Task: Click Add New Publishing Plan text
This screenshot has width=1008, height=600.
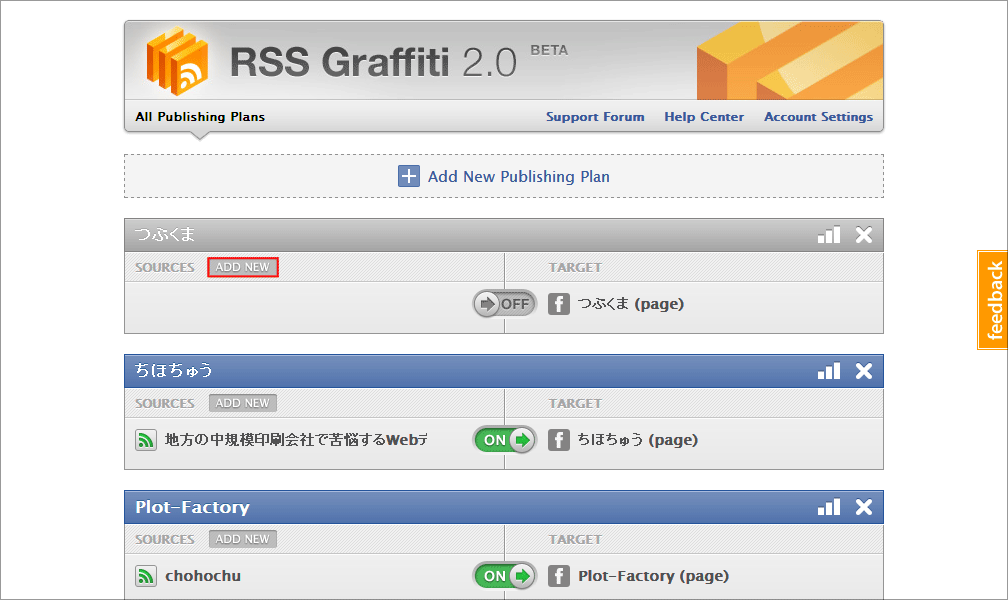Action: [x=519, y=177]
